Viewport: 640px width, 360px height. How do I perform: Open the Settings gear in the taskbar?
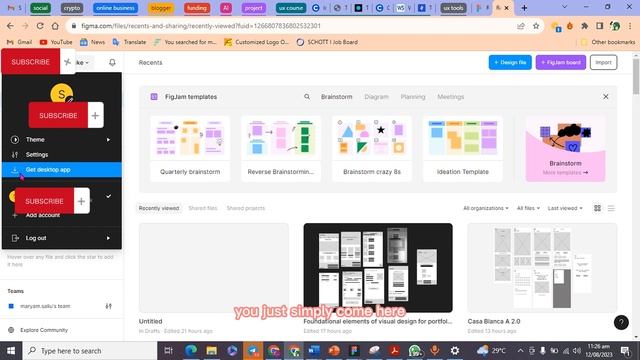tap(455, 351)
